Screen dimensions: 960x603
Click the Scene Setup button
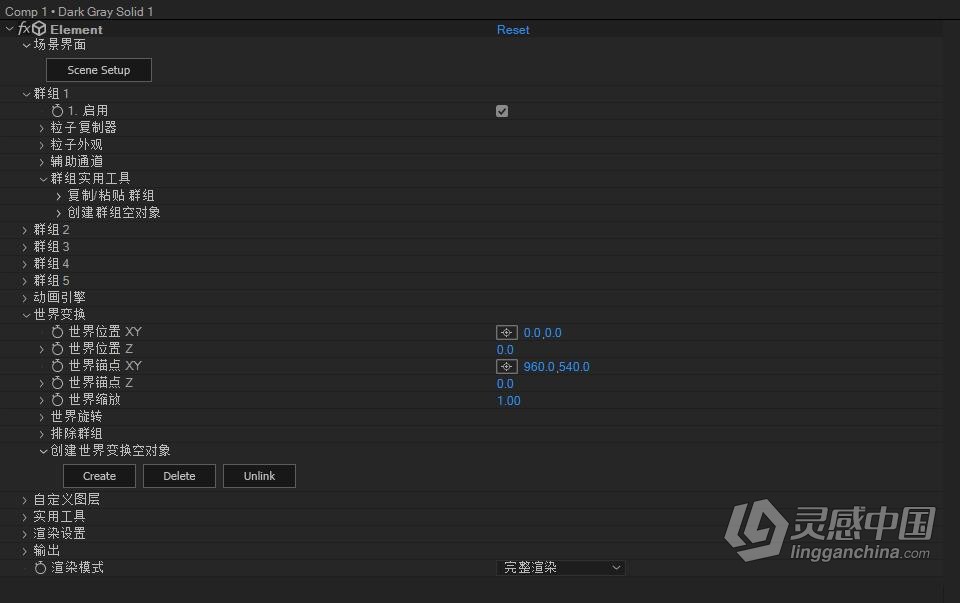coord(99,70)
